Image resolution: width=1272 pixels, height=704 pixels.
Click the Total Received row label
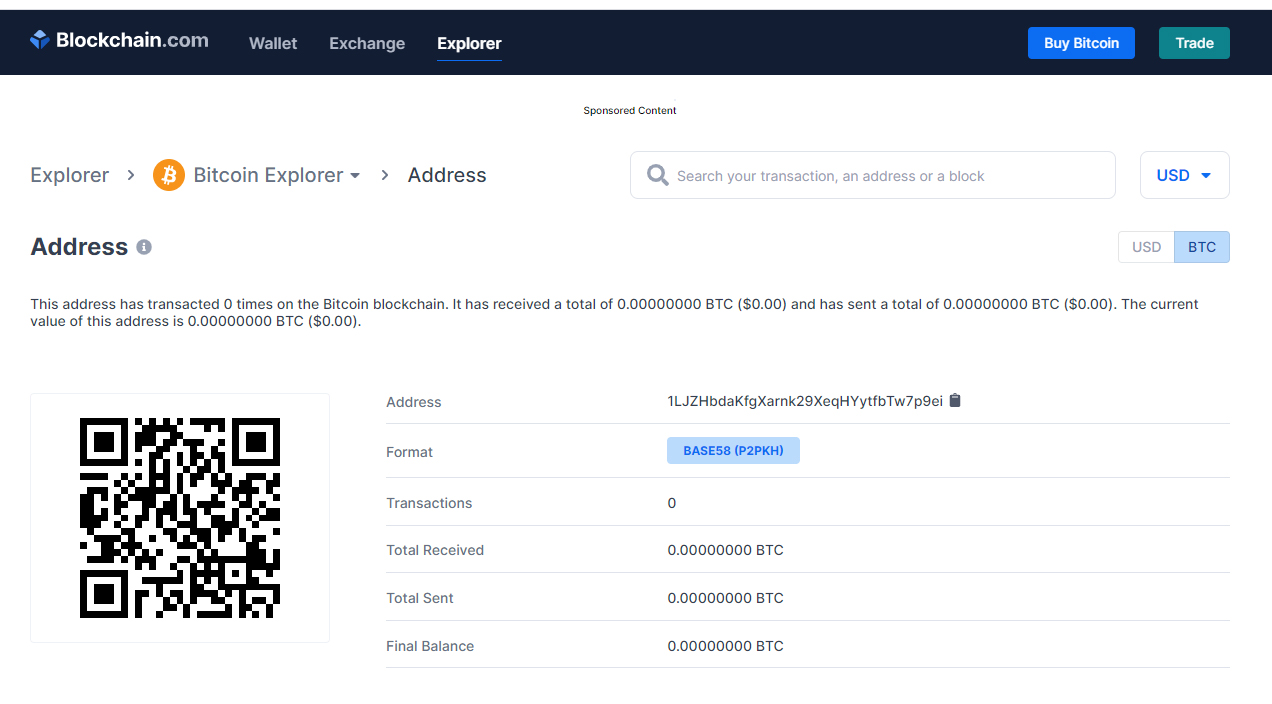tap(435, 550)
